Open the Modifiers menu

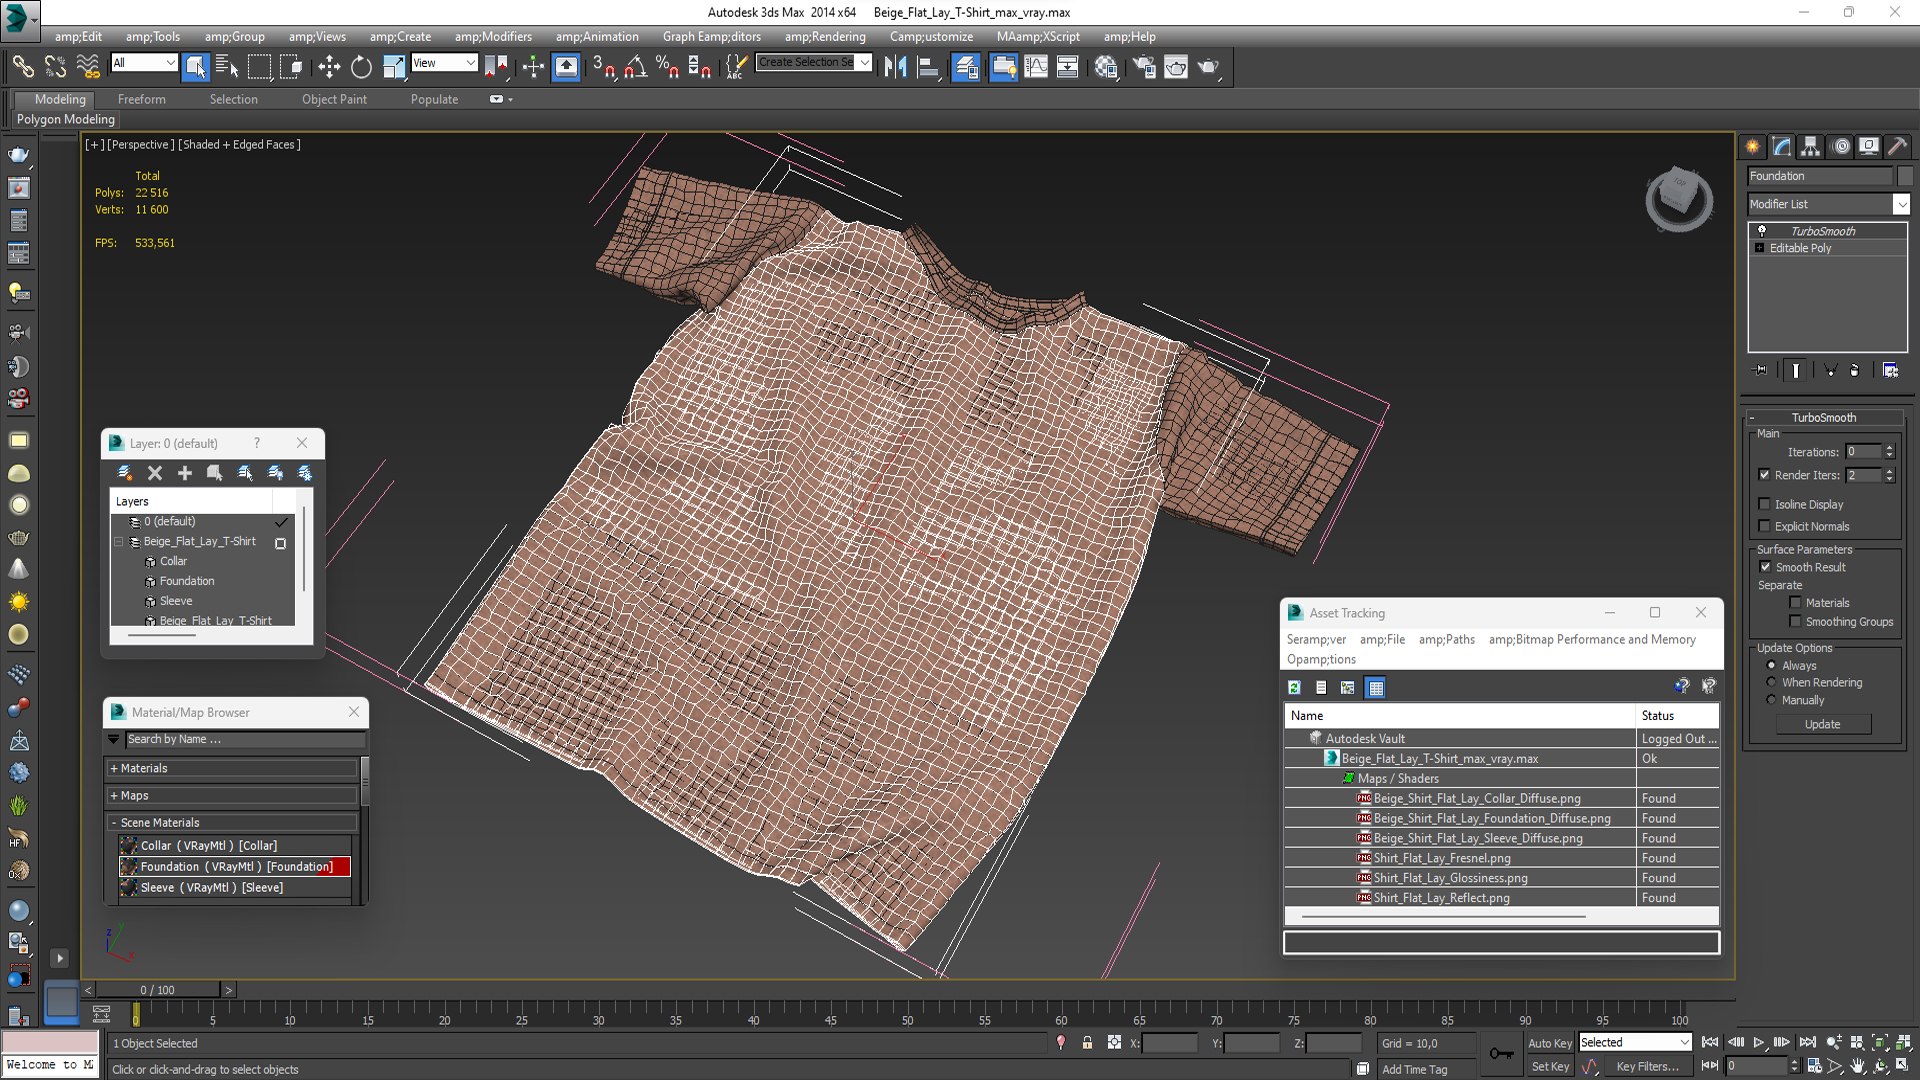[493, 36]
